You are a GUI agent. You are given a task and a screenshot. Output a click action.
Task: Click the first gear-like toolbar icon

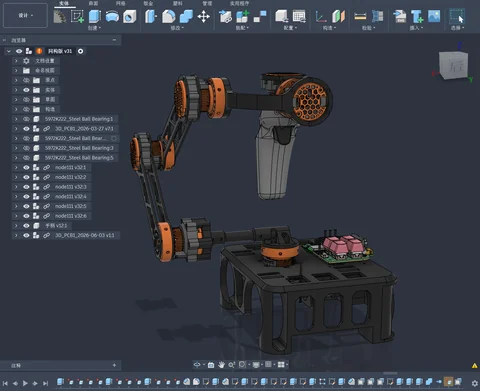(60, 16)
